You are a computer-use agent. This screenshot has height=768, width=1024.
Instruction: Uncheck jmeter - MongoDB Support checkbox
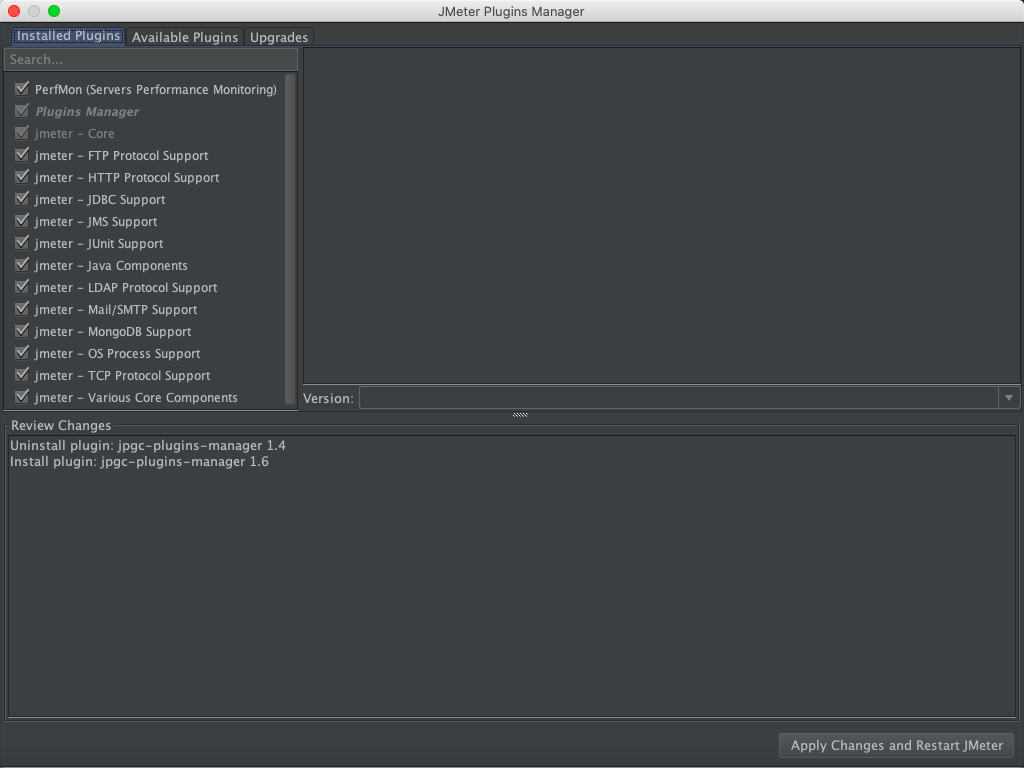point(22,330)
